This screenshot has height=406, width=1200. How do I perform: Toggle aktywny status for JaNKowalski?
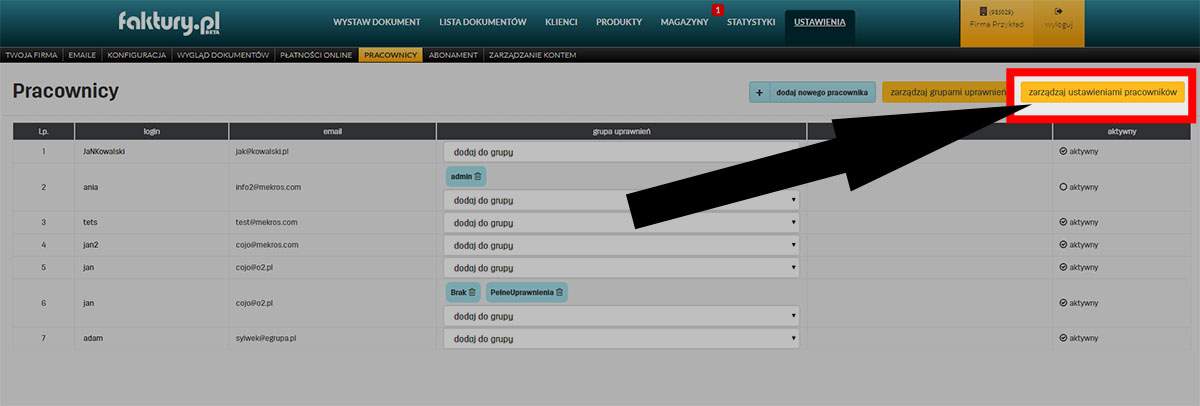[x=1064, y=152]
